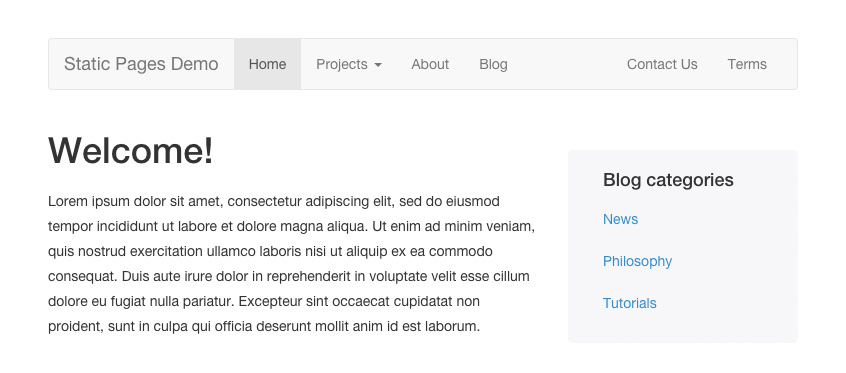
Task: Go to the About page
Action: pyautogui.click(x=430, y=64)
